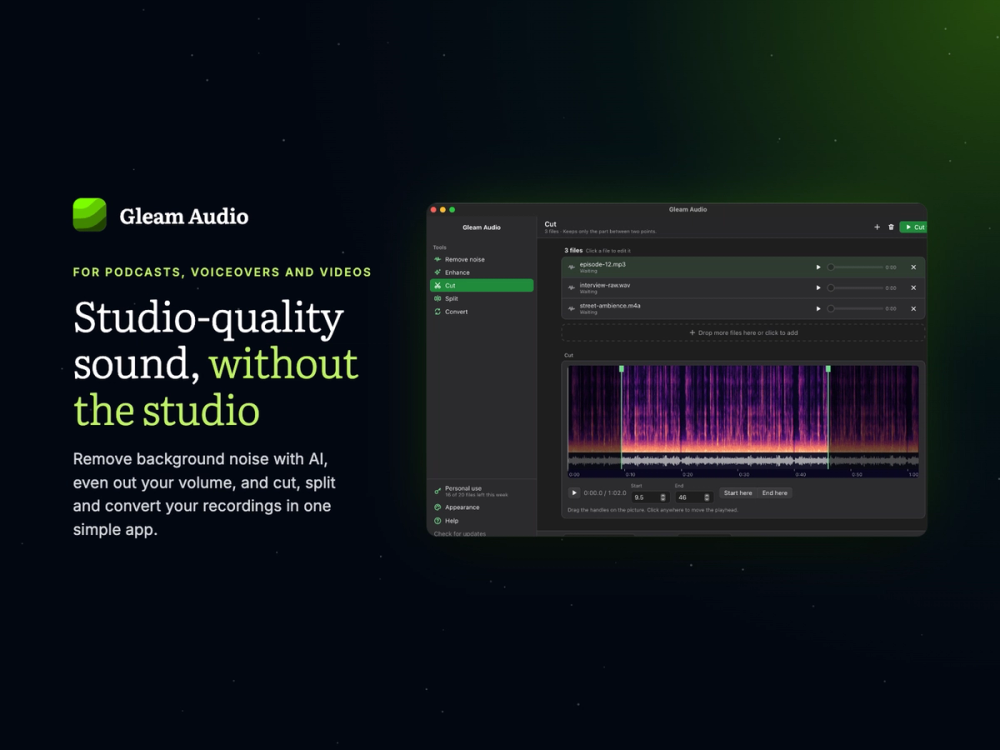
Task: Click the Start value stepper arrows
Action: [663, 497]
